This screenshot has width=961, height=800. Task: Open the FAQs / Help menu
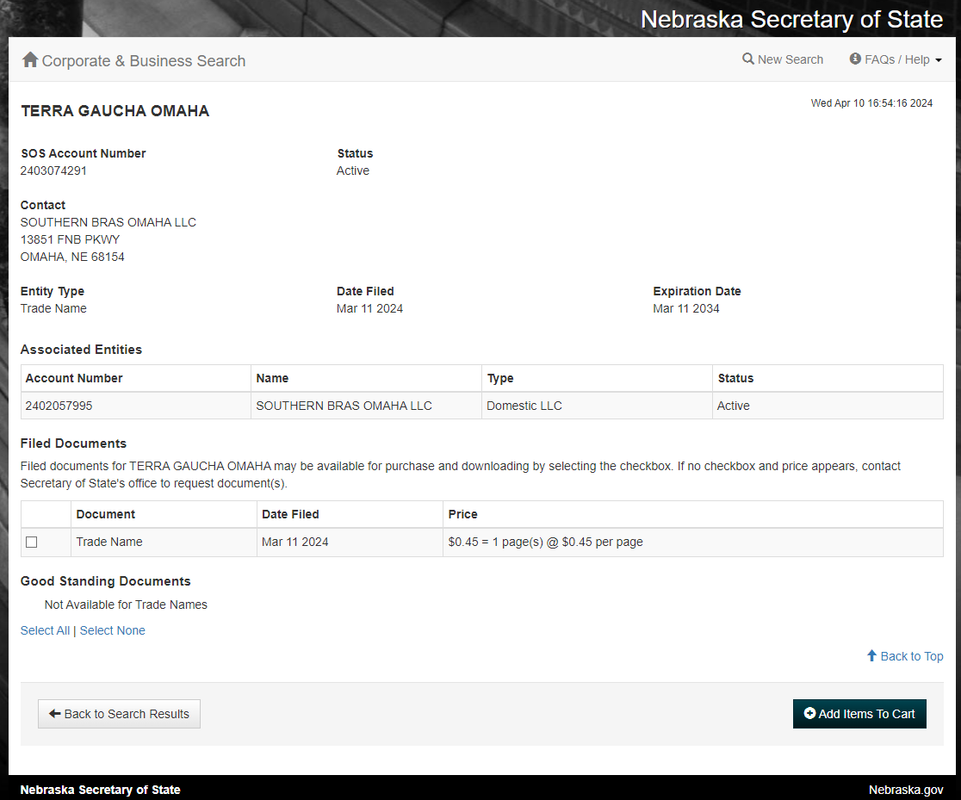pos(895,59)
